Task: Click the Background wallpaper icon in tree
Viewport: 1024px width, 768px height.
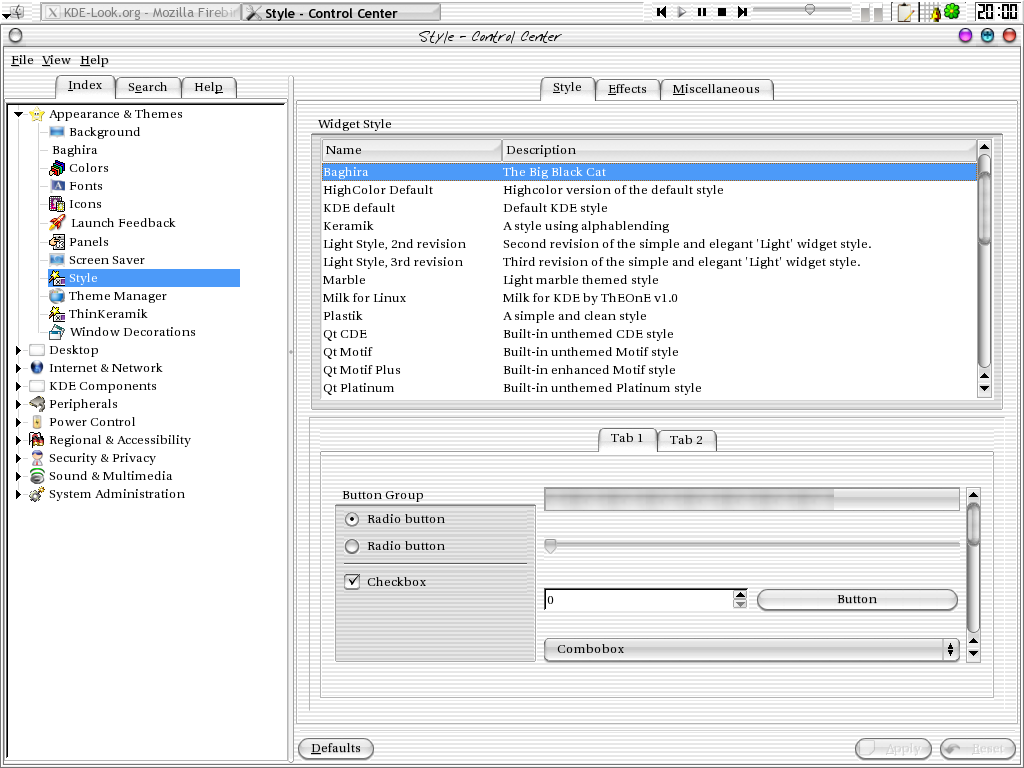Action: tap(57, 132)
